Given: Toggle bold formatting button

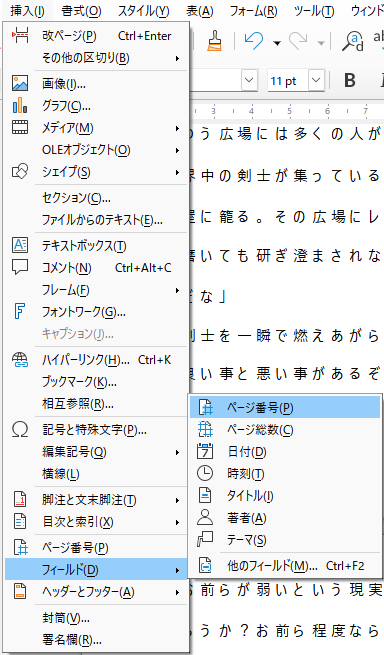Looking at the screenshot, I should pyautogui.click(x=350, y=80).
